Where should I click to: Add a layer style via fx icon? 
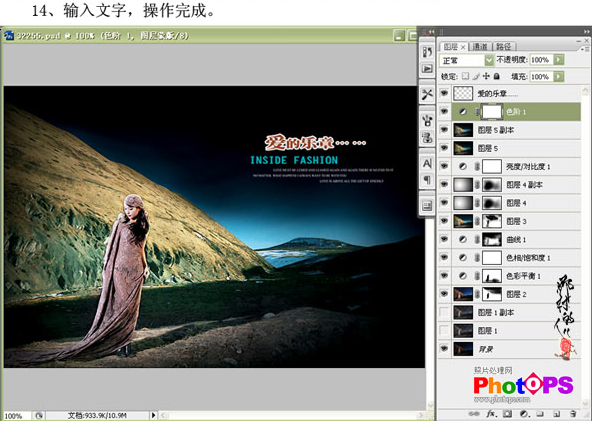tap(491, 414)
